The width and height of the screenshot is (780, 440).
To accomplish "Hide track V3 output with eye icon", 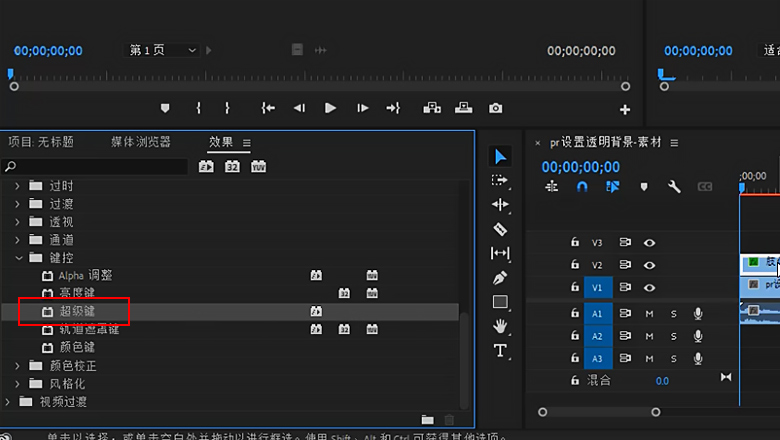I will 649,243.
